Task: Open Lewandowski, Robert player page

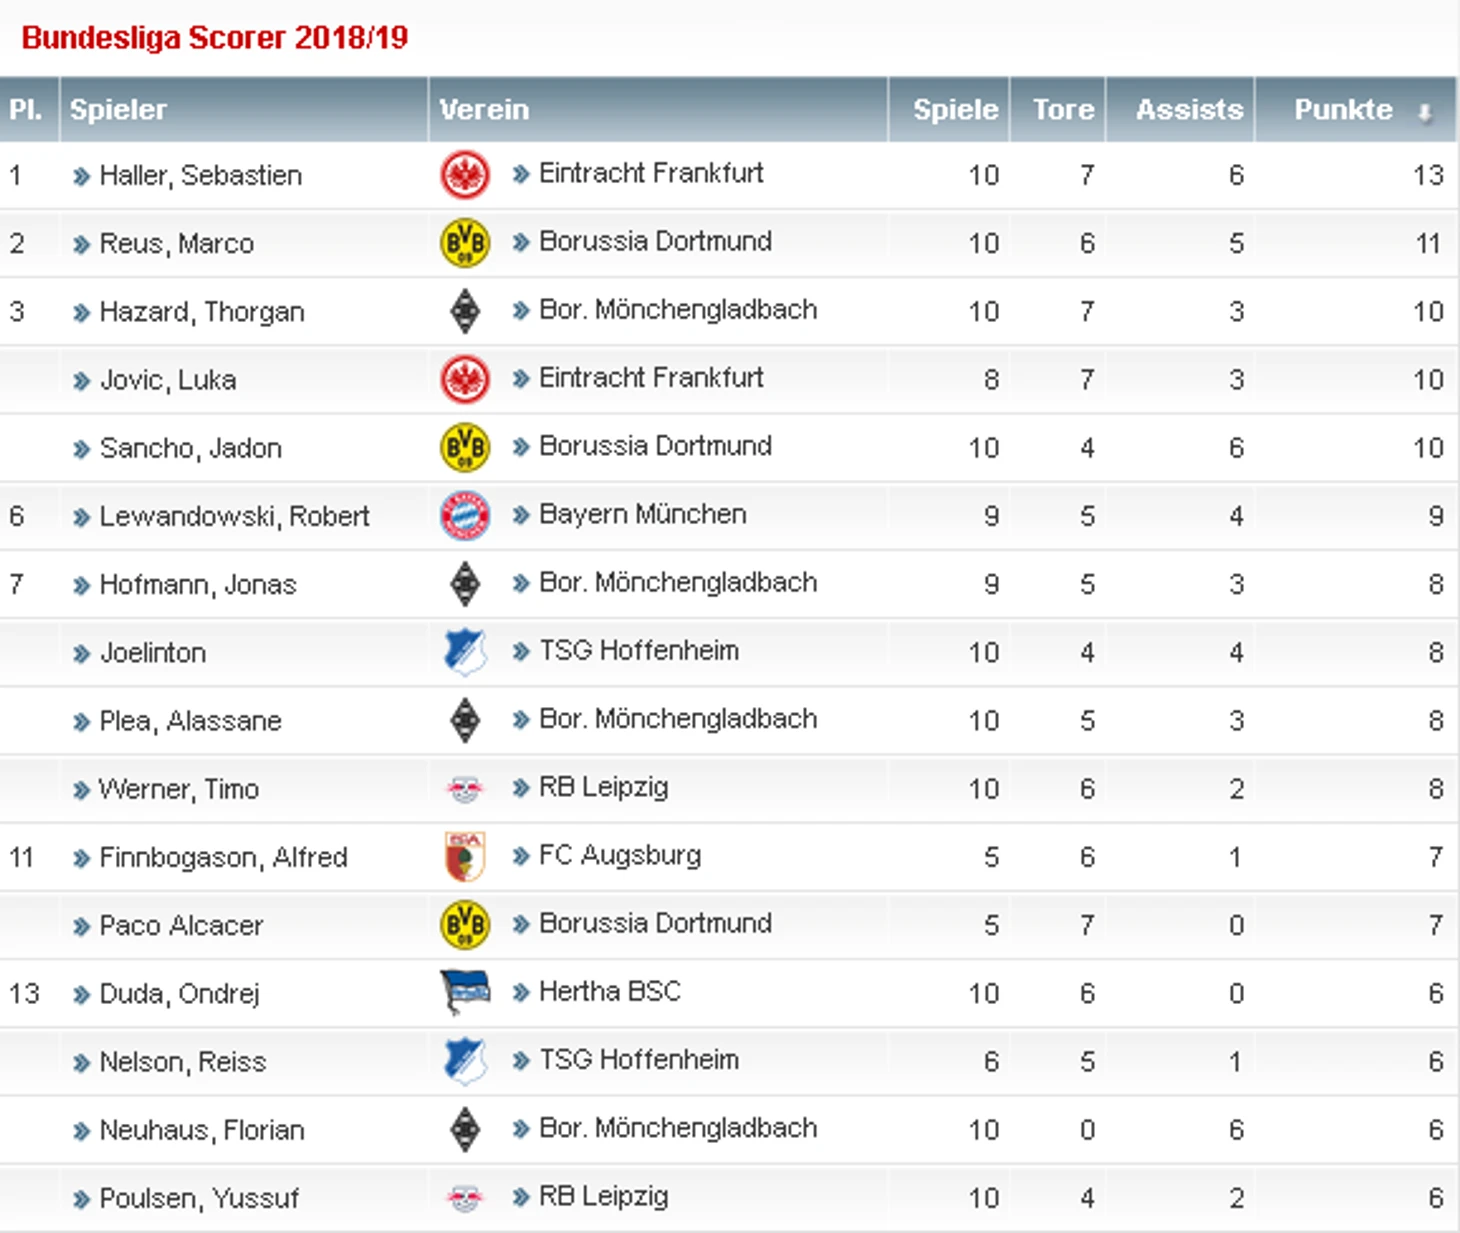Action: pos(234,517)
